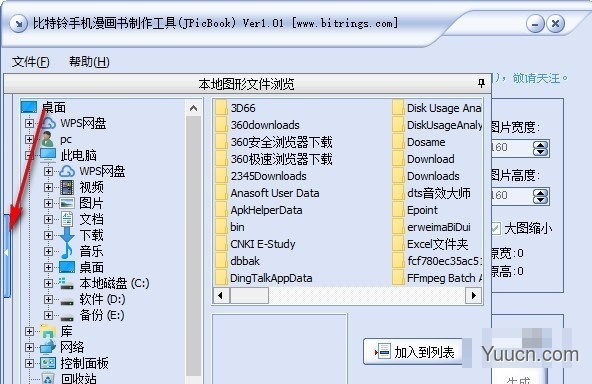The width and height of the screenshot is (592, 384).
Task: Select the dbbak folder
Action: click(x=238, y=261)
